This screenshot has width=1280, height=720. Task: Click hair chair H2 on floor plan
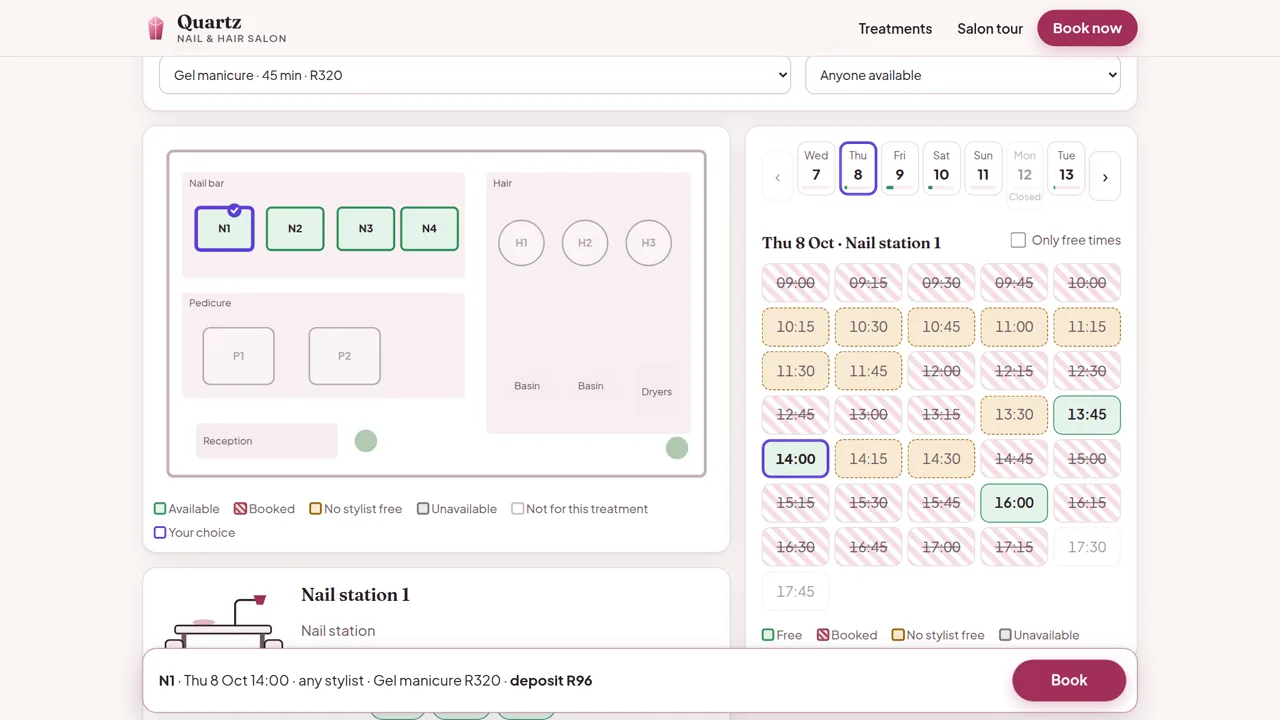(585, 243)
